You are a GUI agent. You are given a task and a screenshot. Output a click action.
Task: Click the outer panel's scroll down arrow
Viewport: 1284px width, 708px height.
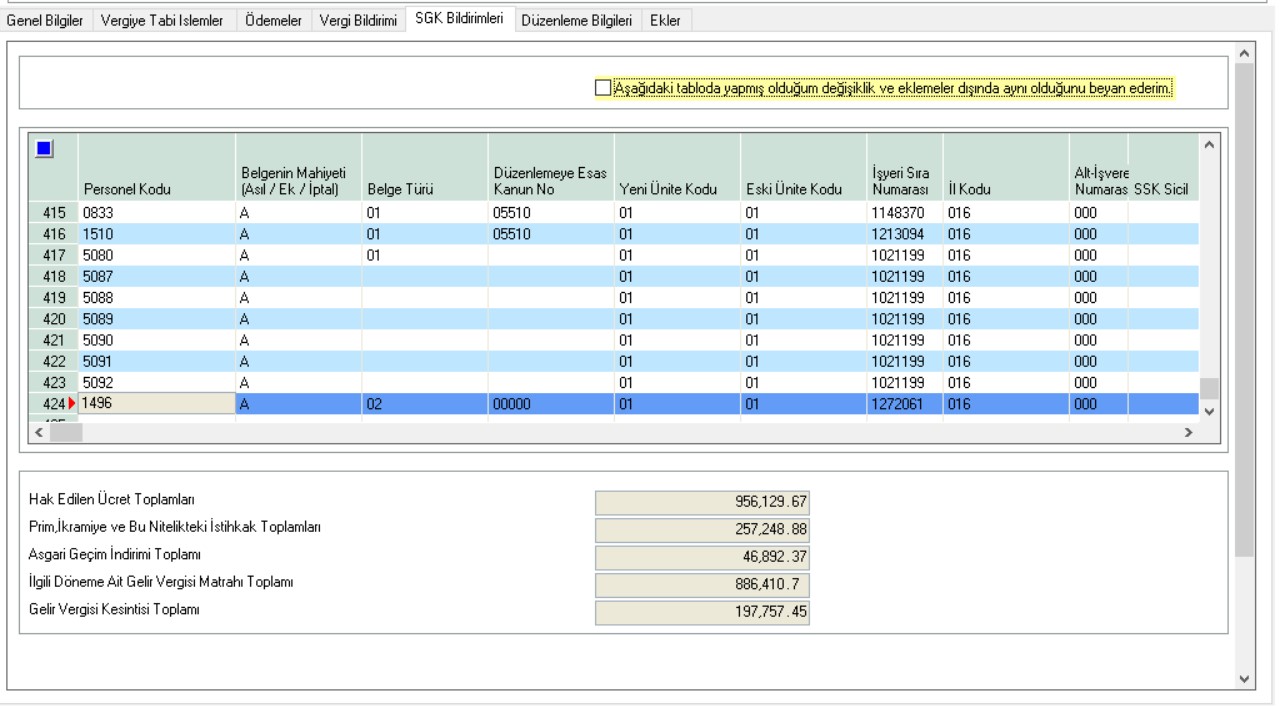click(1244, 678)
